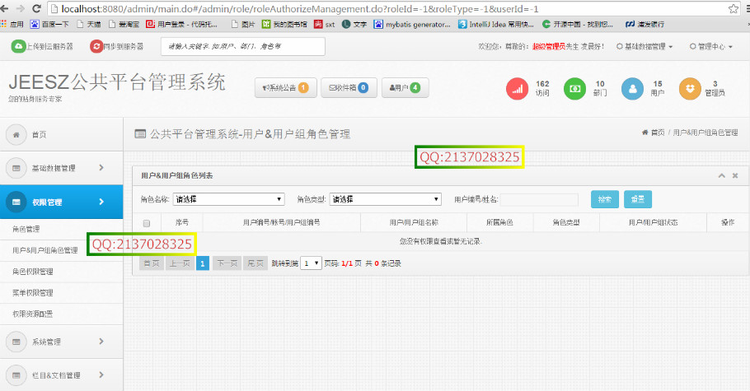Image resolution: width=750 pixels, height=391 pixels.
Task: Click the 上一页 pagination button
Action: click(180, 263)
